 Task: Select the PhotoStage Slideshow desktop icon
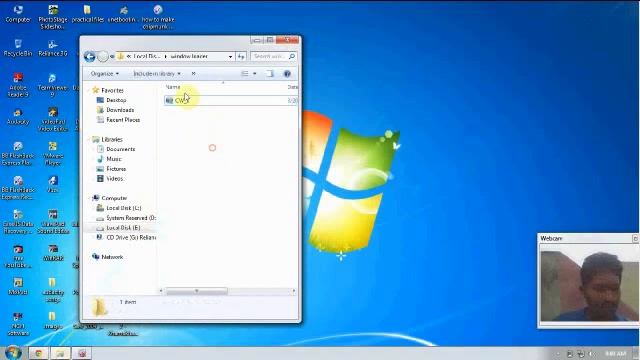pos(53,17)
